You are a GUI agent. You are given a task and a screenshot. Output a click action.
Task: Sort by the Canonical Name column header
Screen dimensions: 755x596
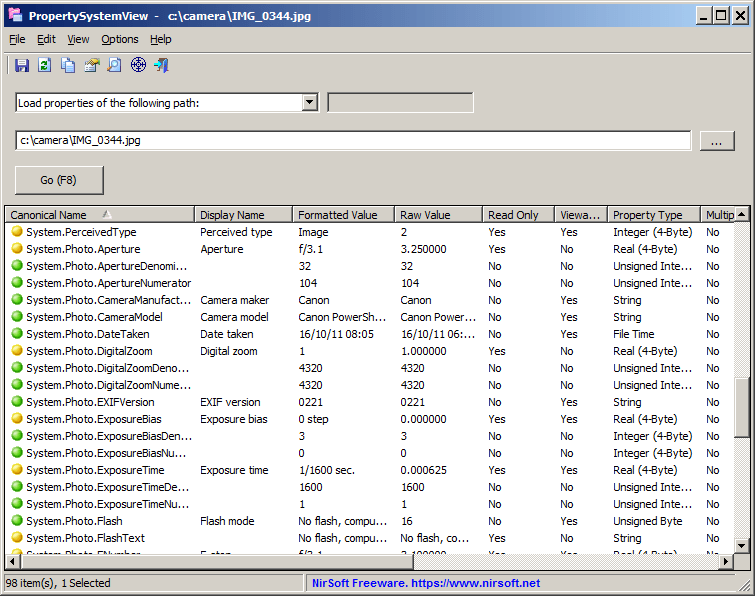click(100, 215)
